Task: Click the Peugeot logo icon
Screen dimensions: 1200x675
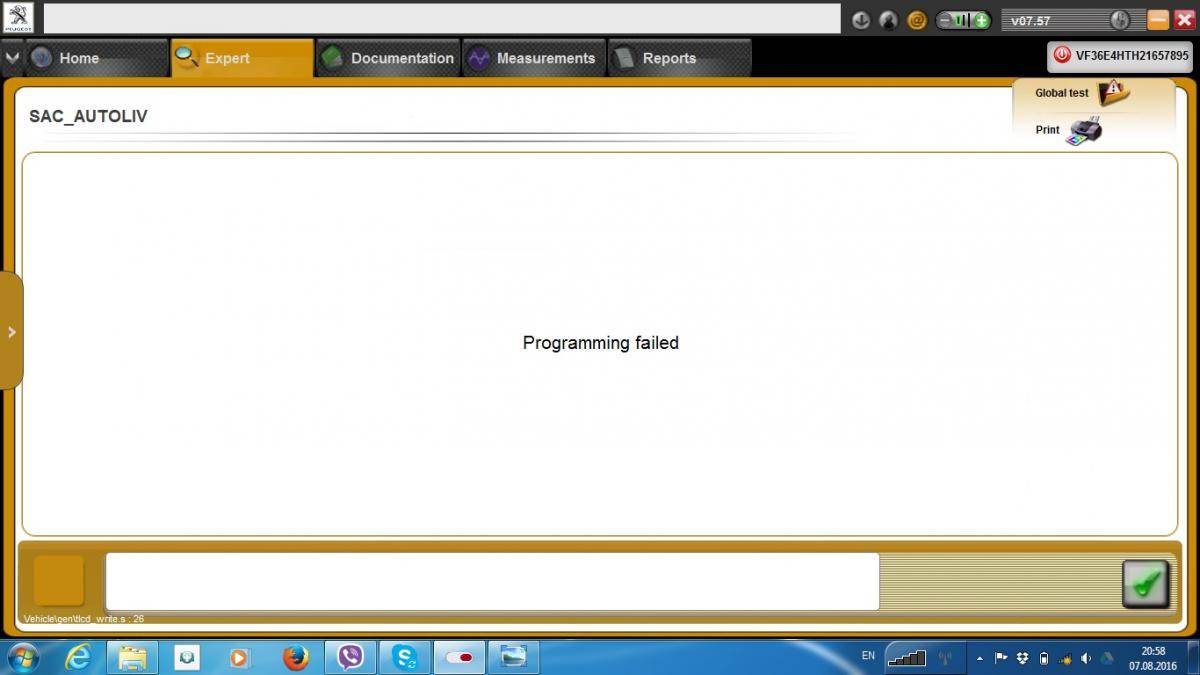Action: [x=19, y=18]
